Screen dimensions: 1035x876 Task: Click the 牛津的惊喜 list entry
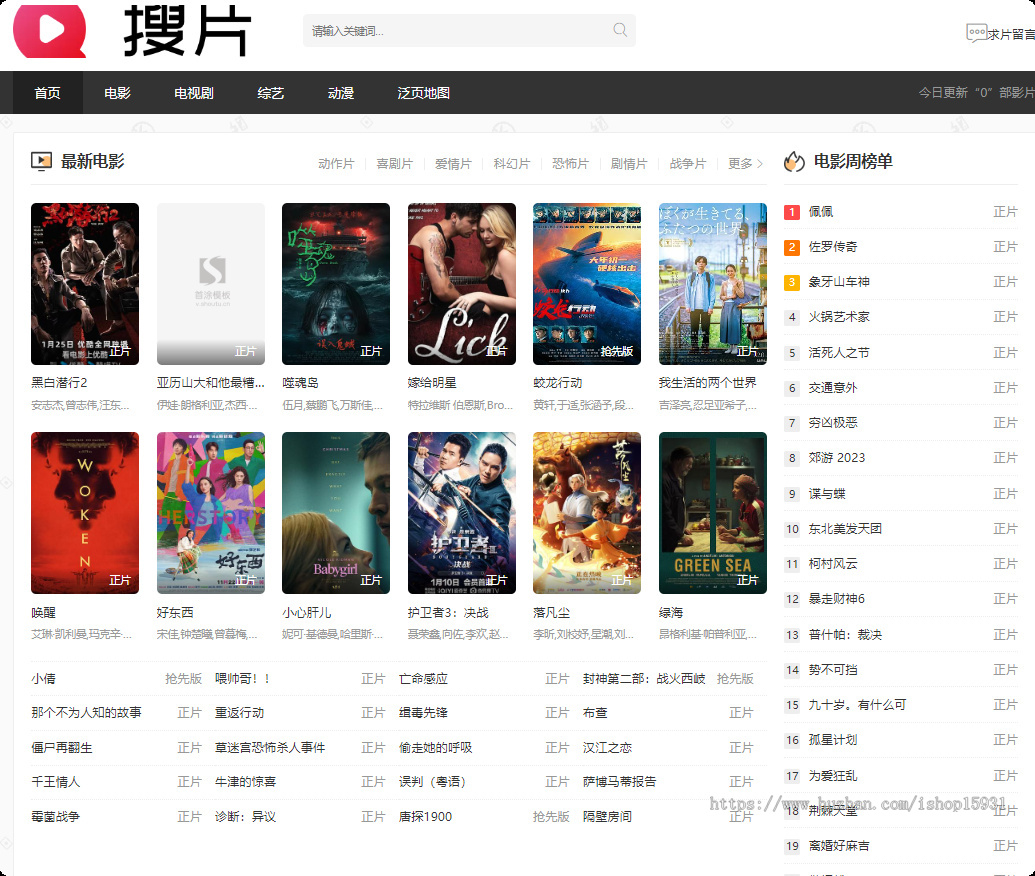[x=246, y=782]
